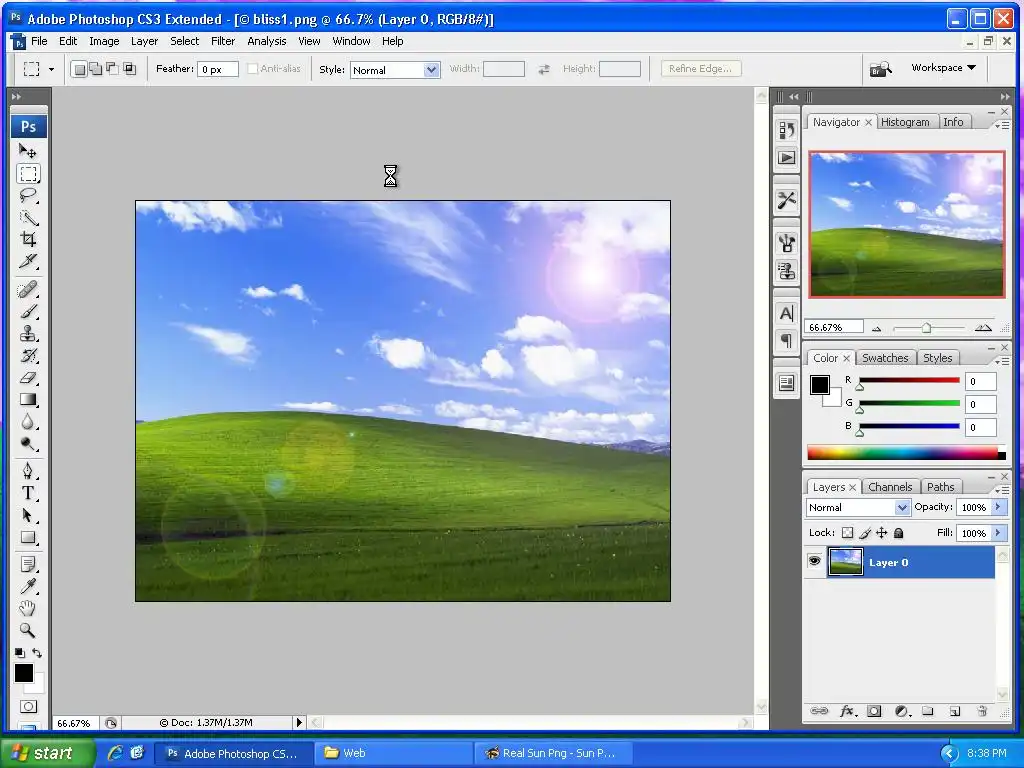Add a layer style (fx)
This screenshot has width=1024, height=768.
(847, 711)
